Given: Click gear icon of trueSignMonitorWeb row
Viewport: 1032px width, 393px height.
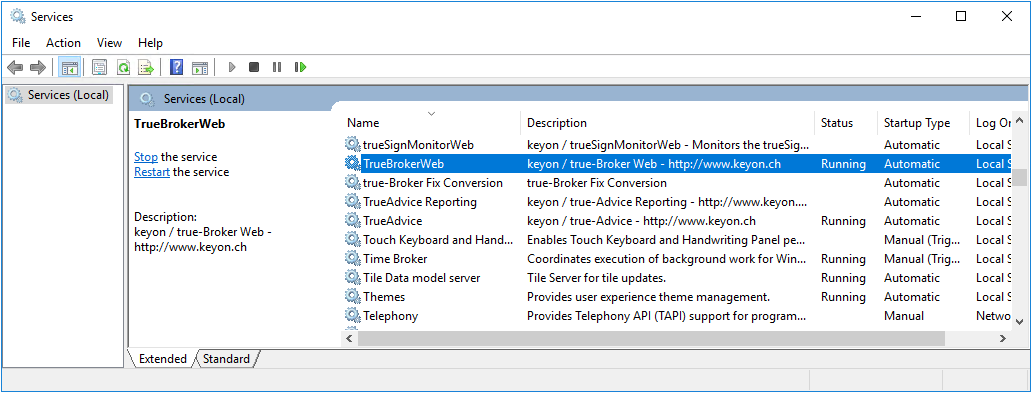Looking at the screenshot, I should [353, 144].
